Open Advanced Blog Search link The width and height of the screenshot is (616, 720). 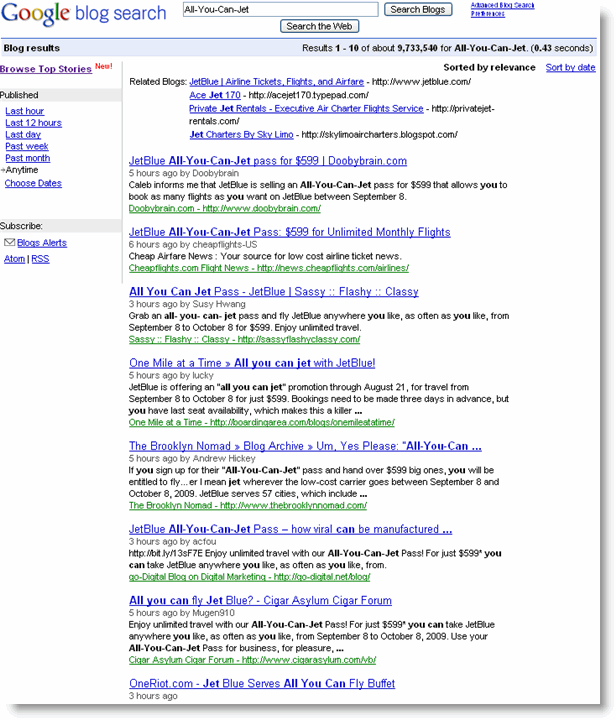(x=502, y=5)
